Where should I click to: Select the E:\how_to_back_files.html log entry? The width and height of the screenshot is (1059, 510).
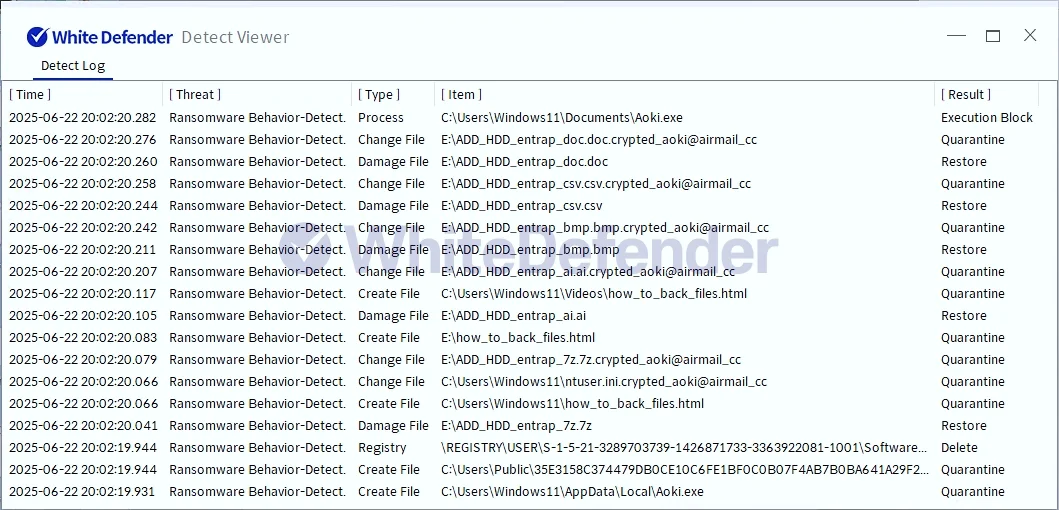coord(518,338)
